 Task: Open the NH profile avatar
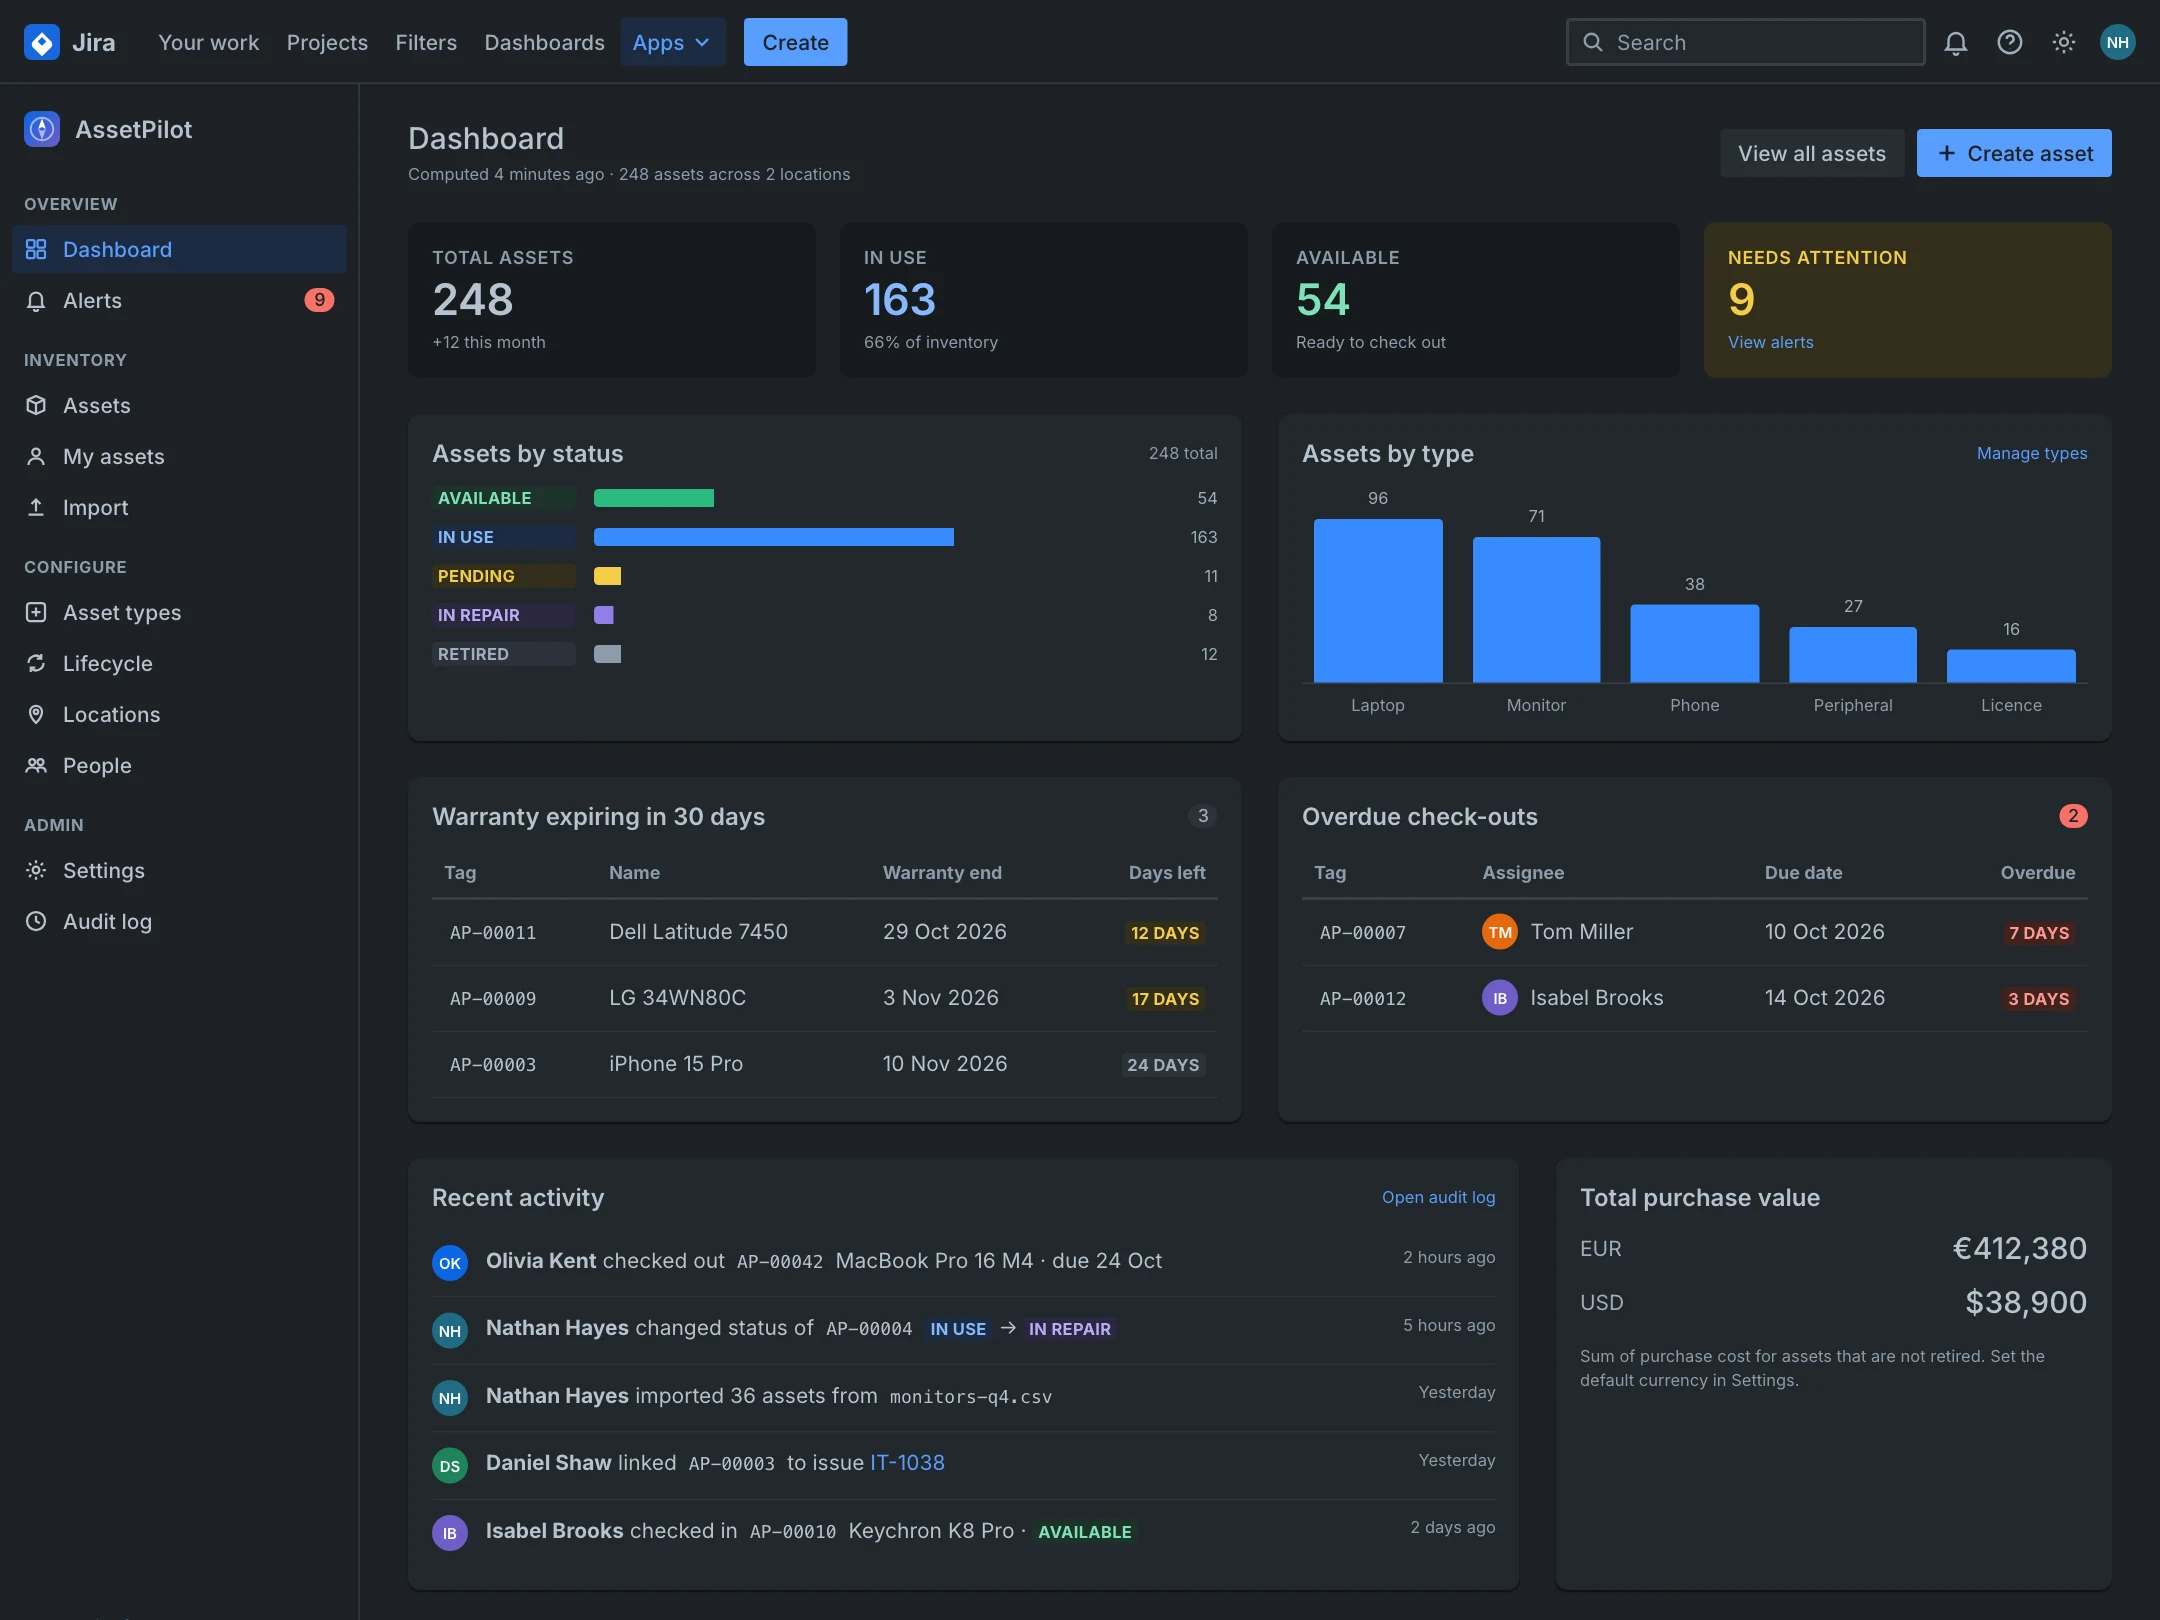pos(2118,42)
